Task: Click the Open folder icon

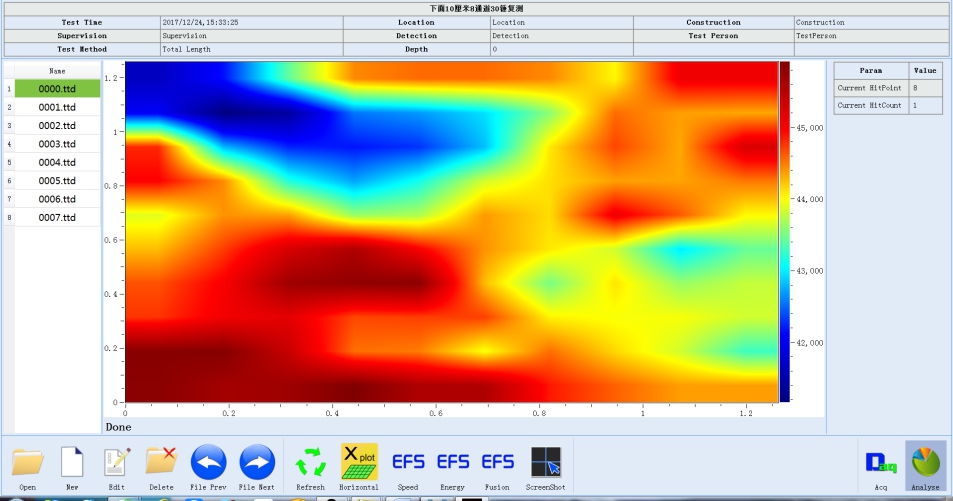Action: tap(28, 462)
